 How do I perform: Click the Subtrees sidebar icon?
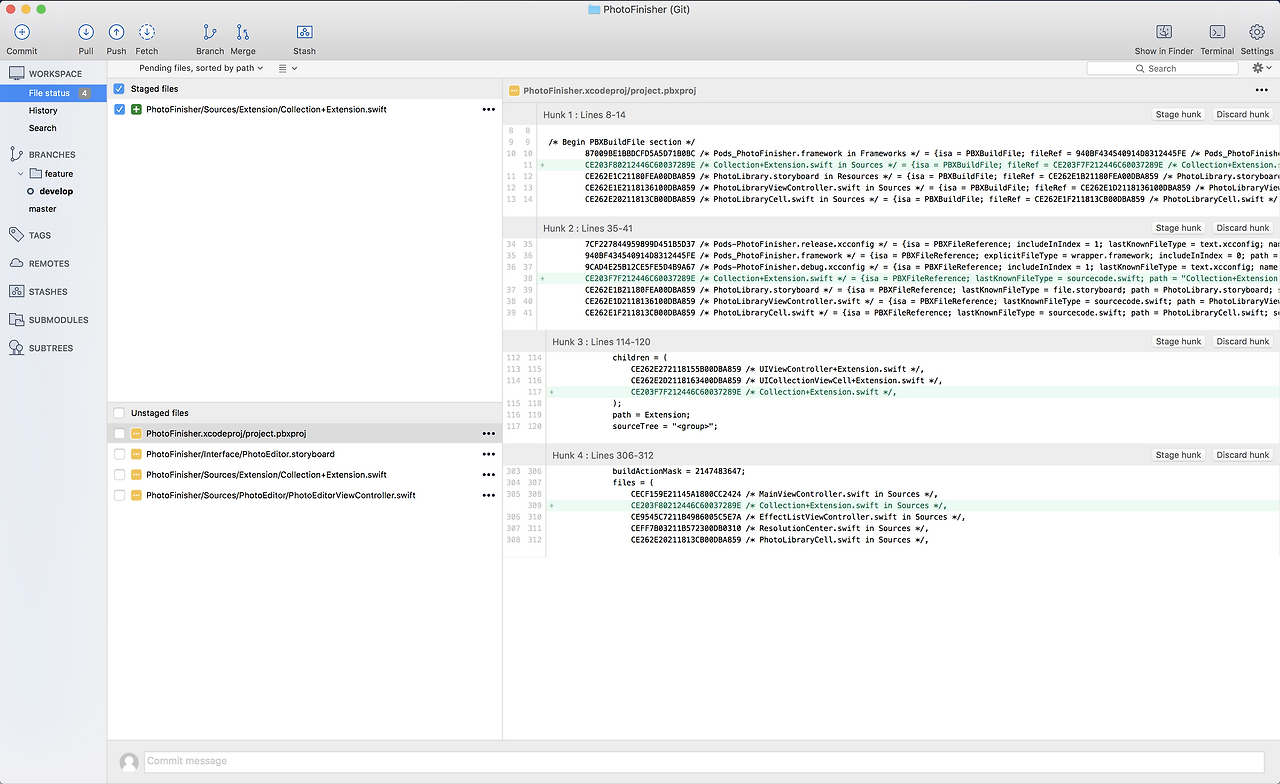point(16,348)
